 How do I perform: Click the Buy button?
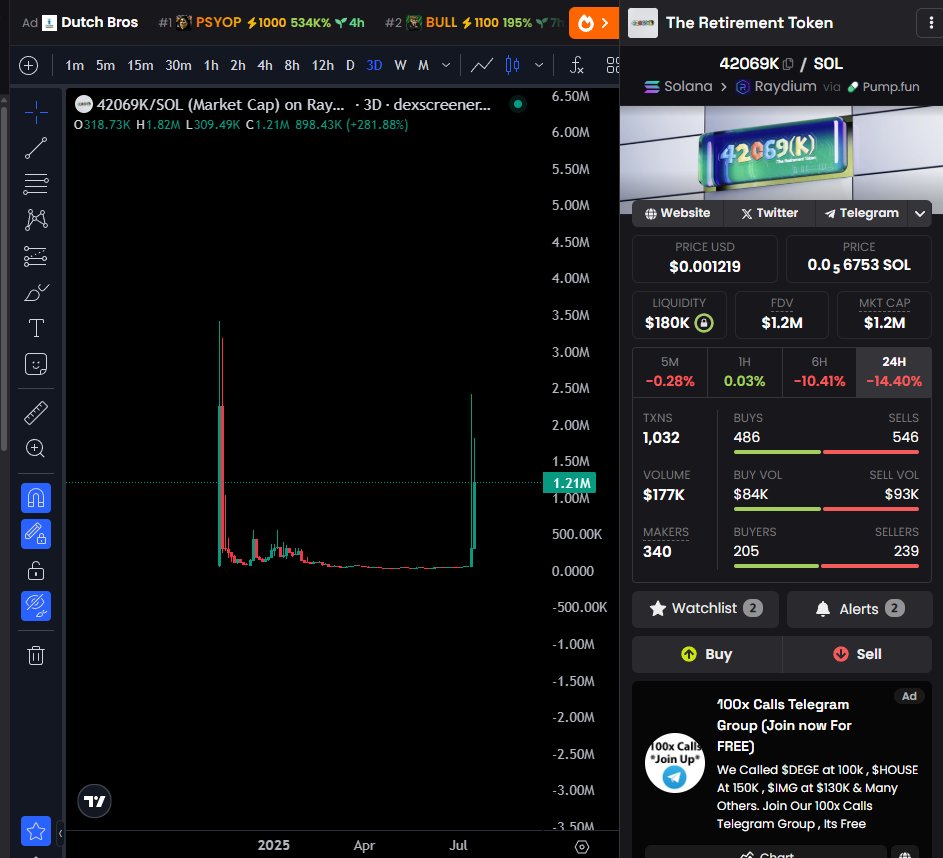tap(707, 654)
